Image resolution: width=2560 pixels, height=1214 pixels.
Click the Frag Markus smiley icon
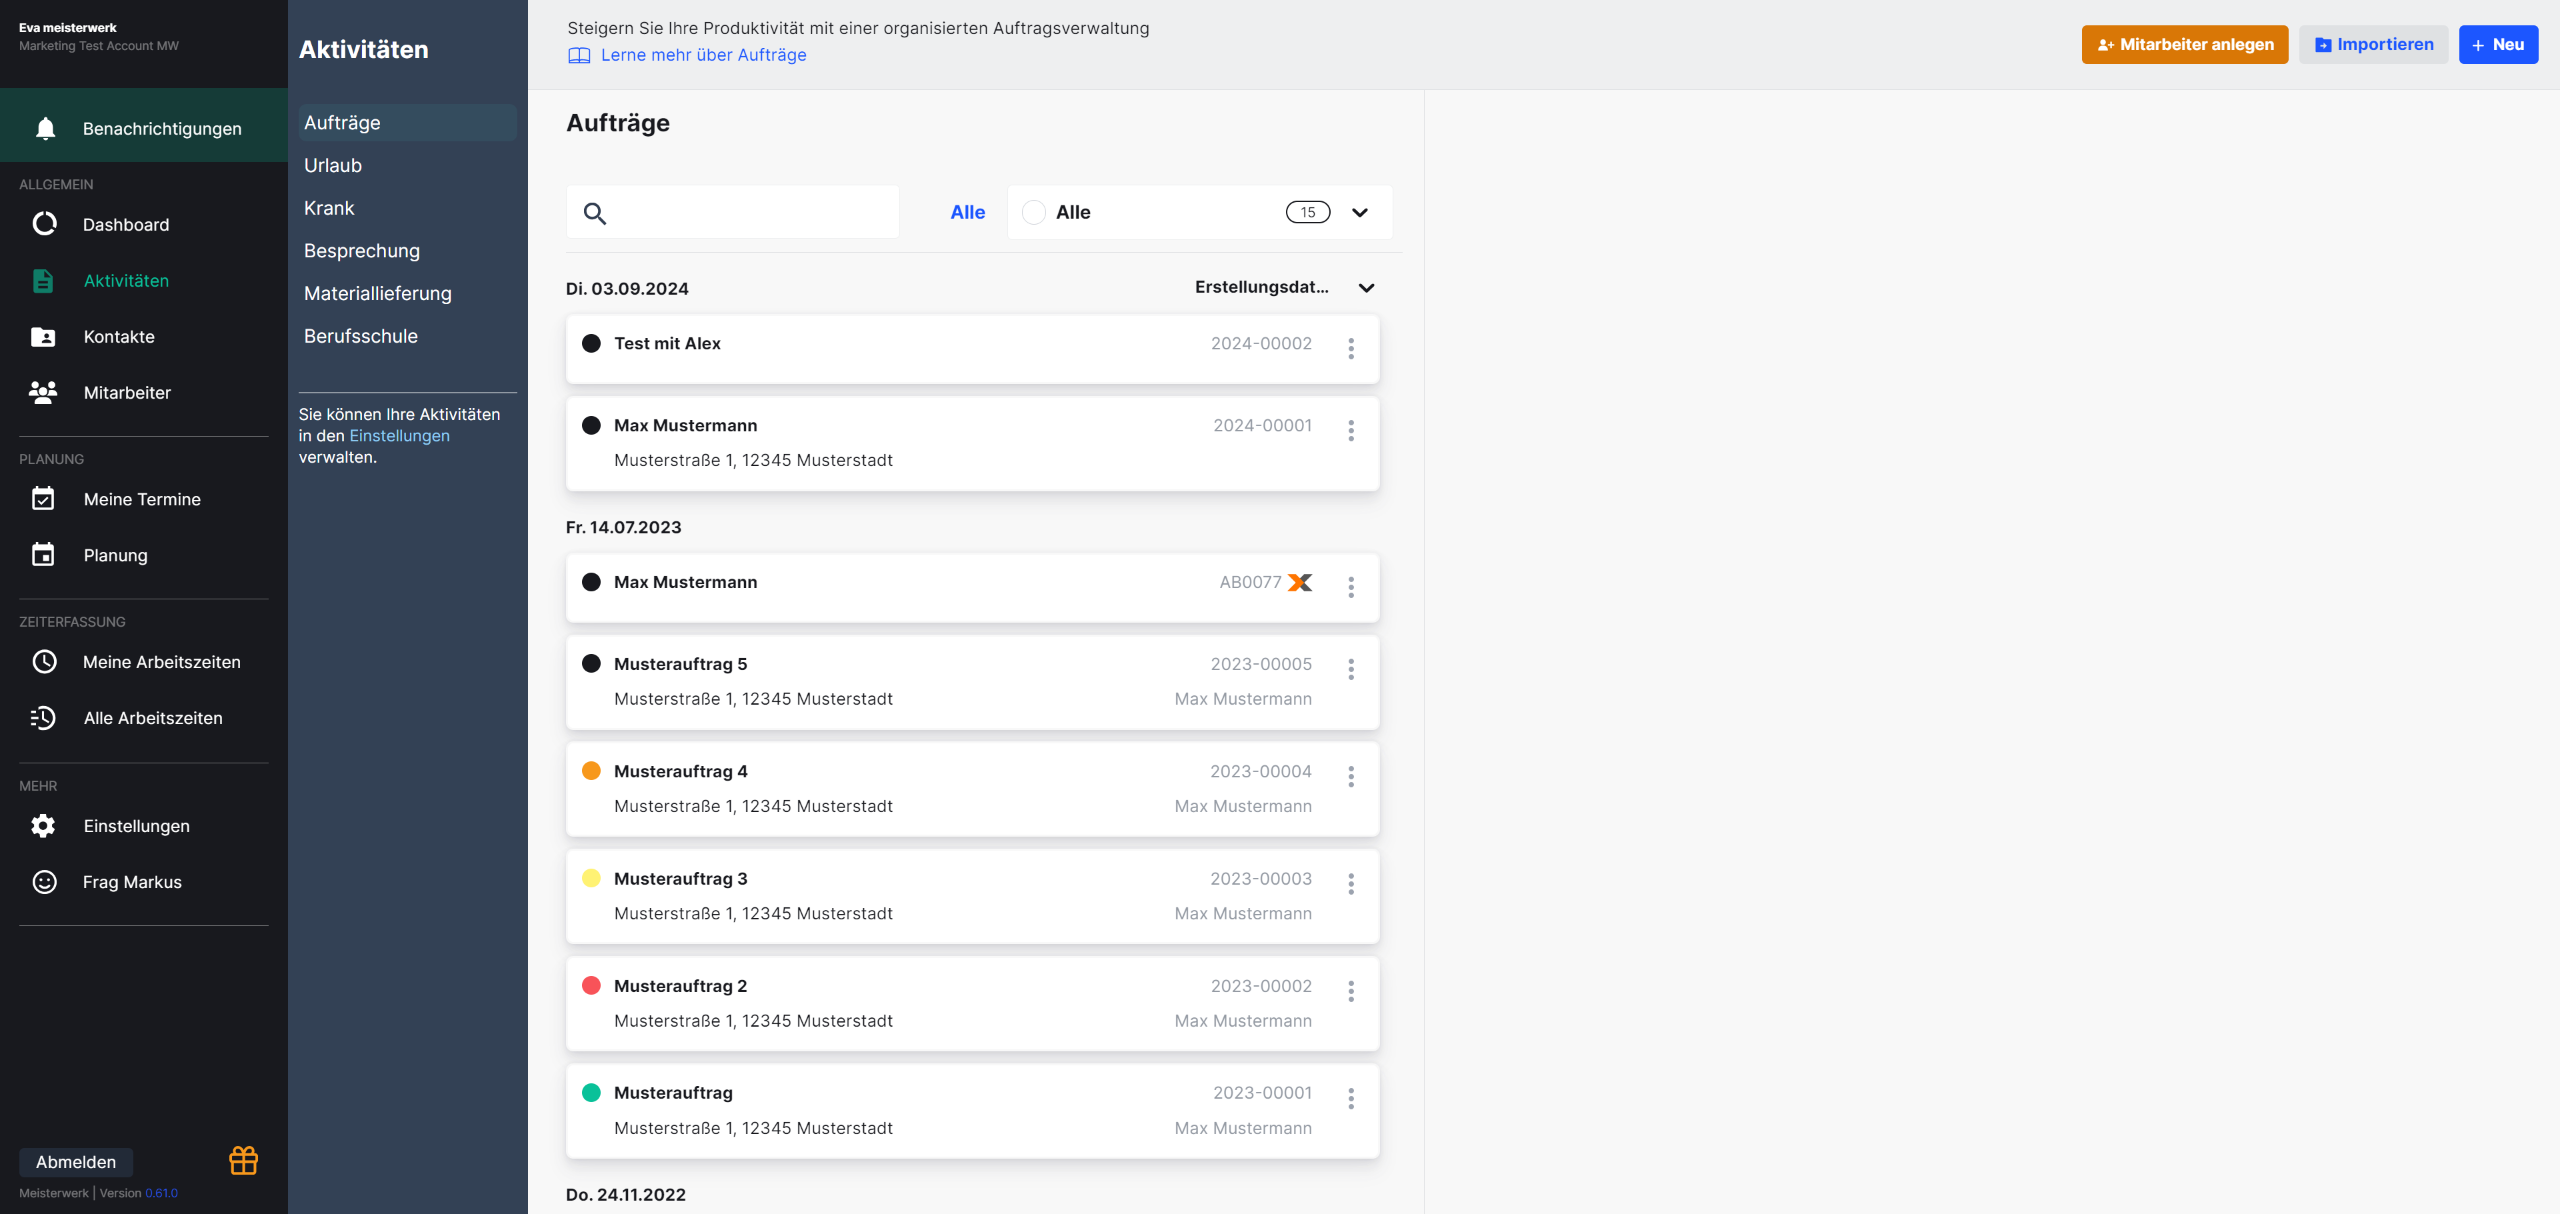click(45, 882)
